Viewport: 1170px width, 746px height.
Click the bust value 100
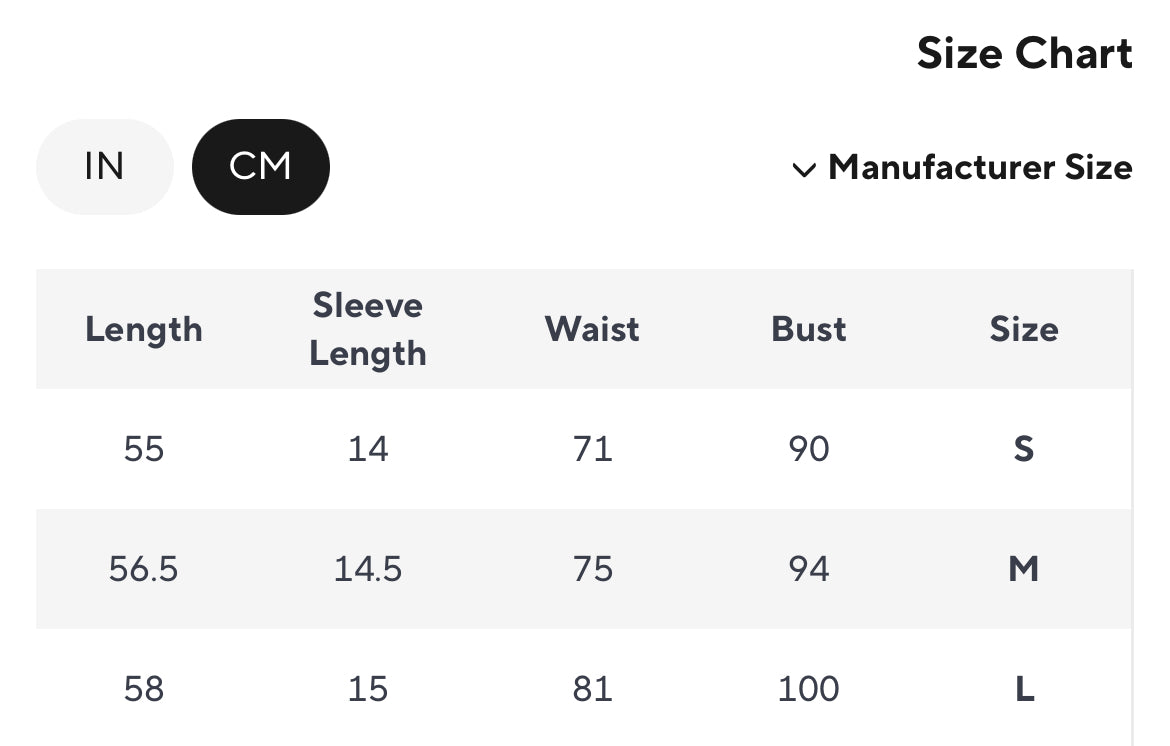808,689
